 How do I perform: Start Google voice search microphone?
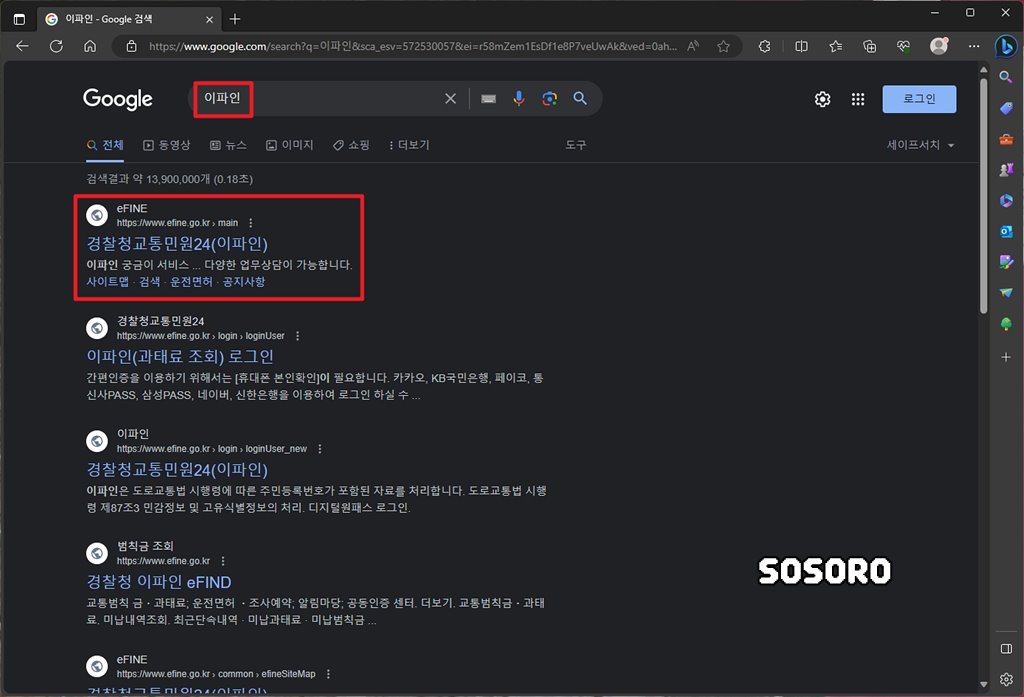pyautogui.click(x=519, y=99)
